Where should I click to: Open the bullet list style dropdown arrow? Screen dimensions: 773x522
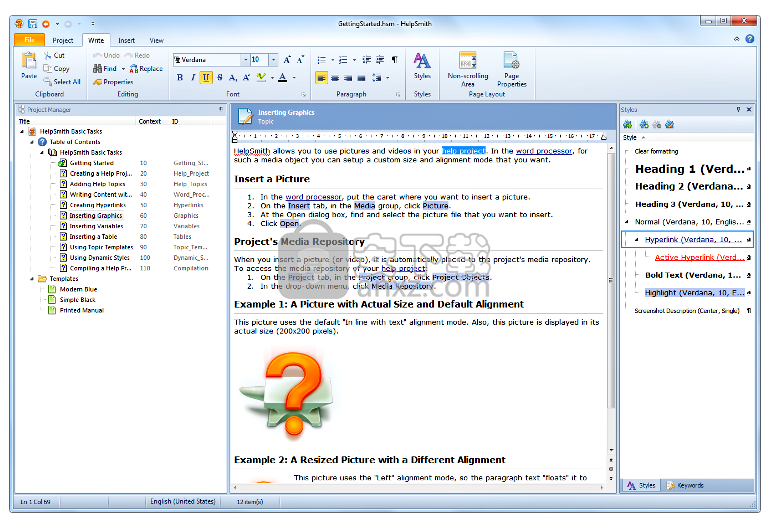pos(332,60)
